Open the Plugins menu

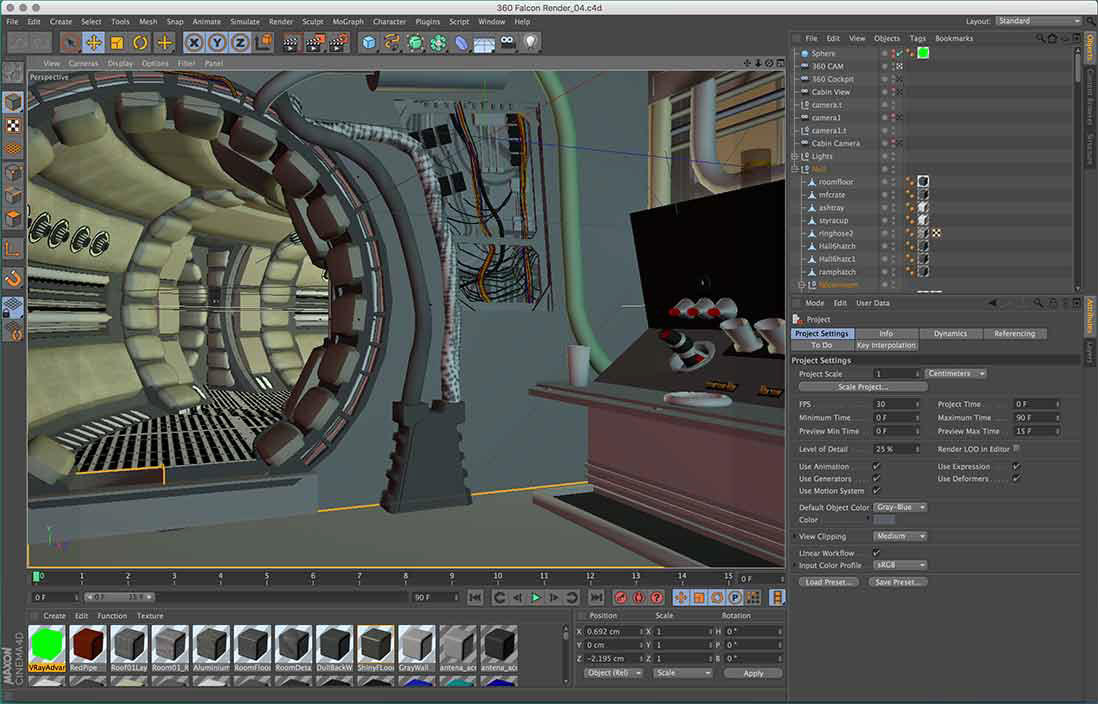(x=427, y=22)
